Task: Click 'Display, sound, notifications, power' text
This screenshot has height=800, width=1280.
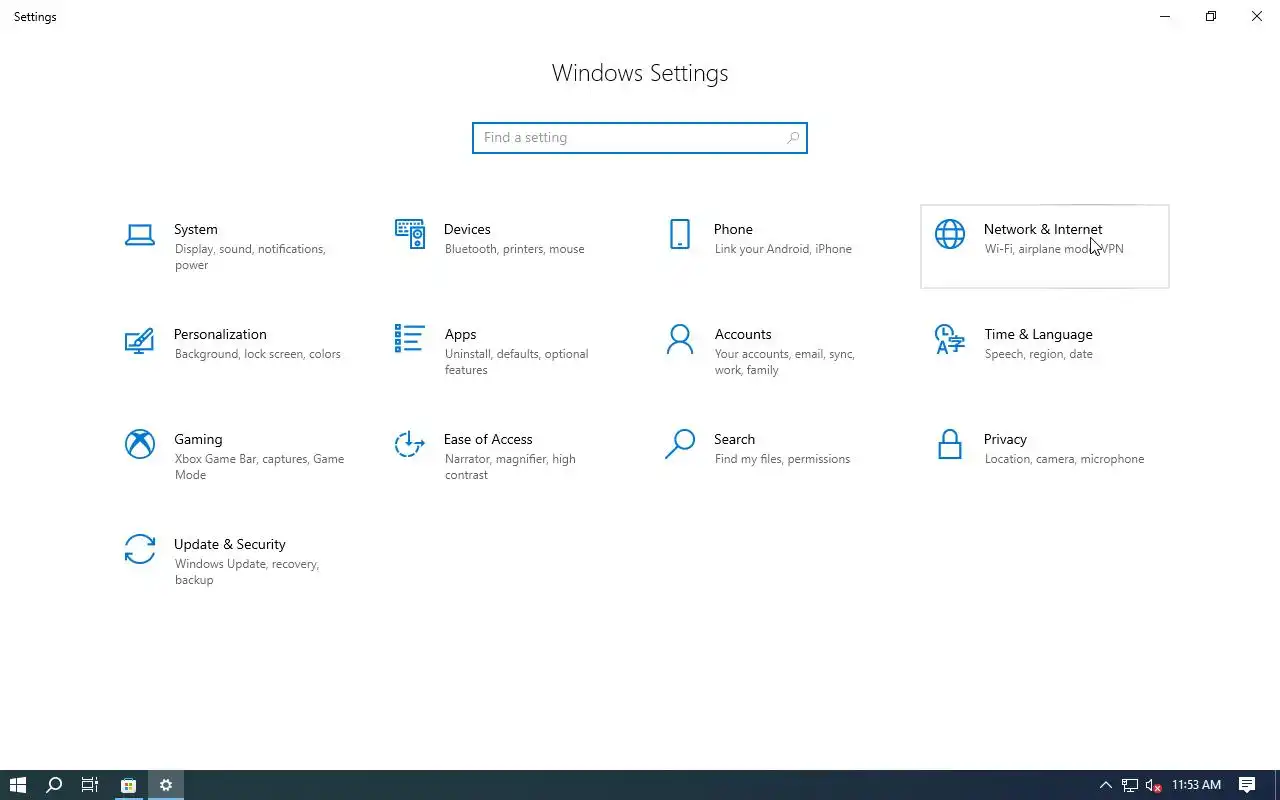Action: [250, 257]
